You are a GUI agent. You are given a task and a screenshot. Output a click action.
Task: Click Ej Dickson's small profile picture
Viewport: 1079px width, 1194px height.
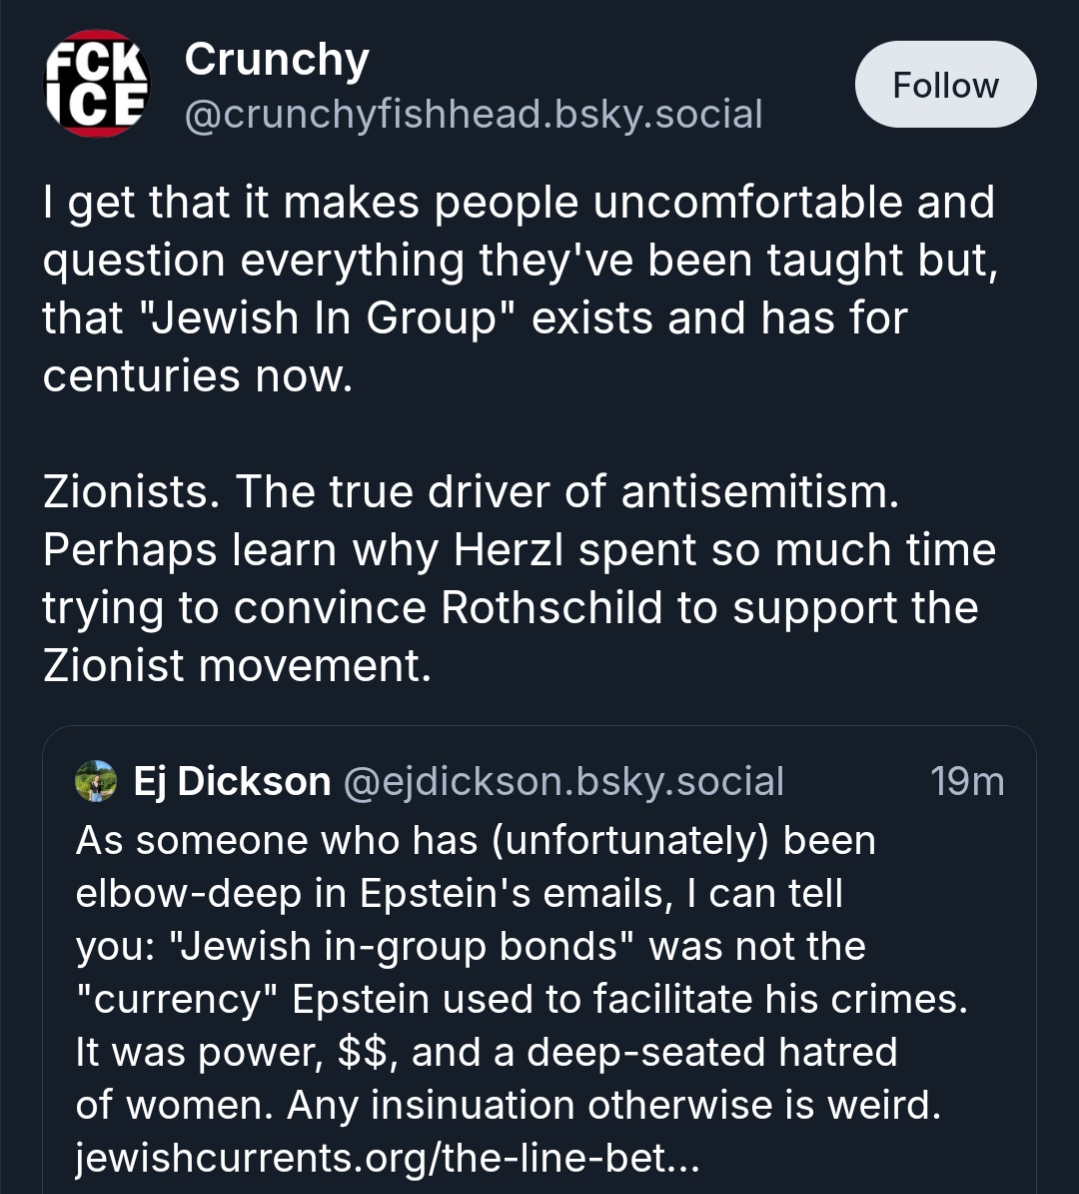[96, 781]
